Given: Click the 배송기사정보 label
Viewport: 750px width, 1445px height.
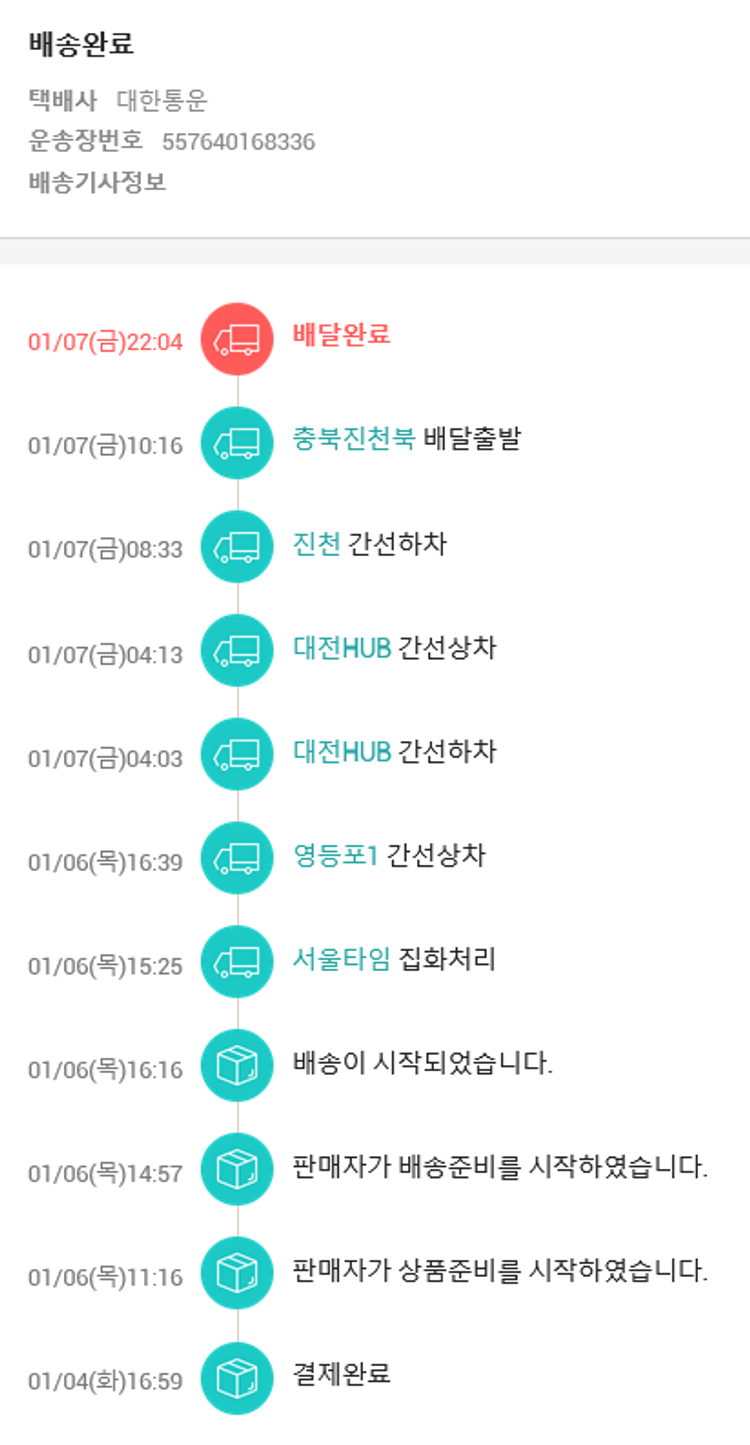Looking at the screenshot, I should coord(97,183).
